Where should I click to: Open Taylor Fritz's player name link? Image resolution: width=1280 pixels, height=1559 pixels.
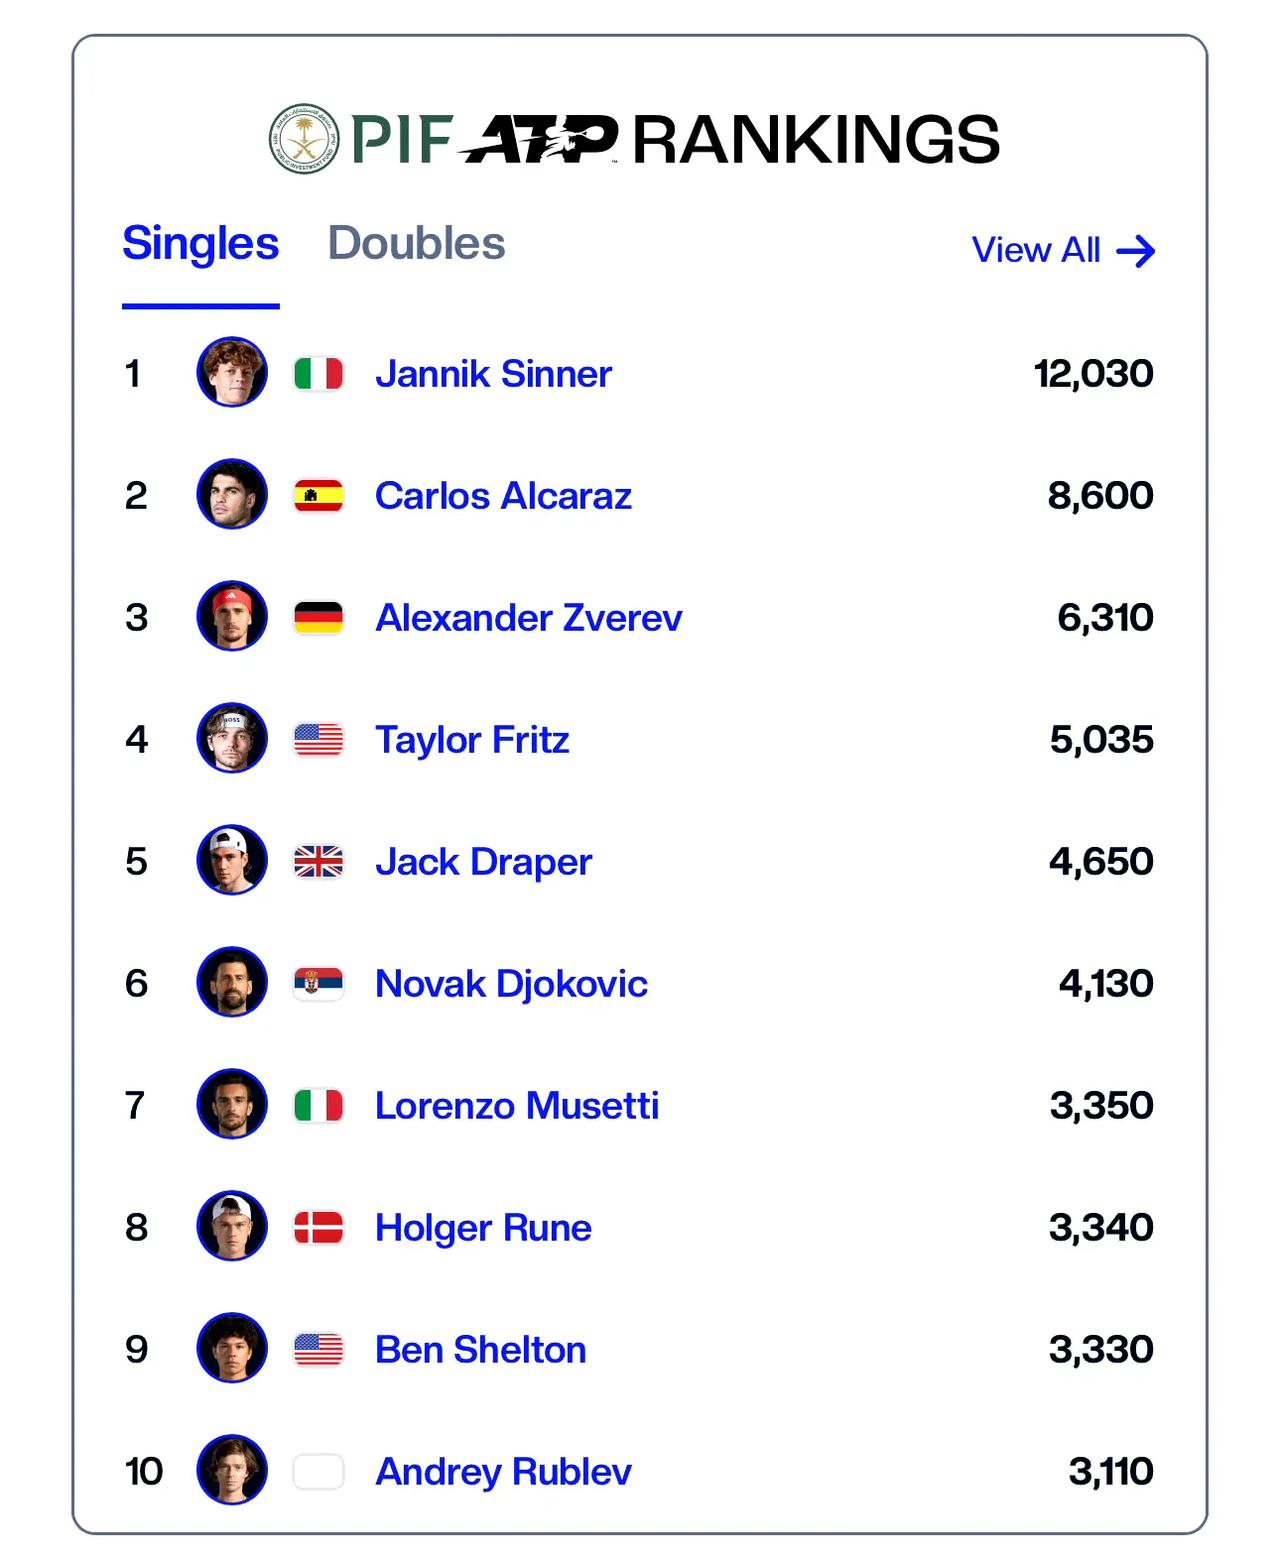(472, 740)
